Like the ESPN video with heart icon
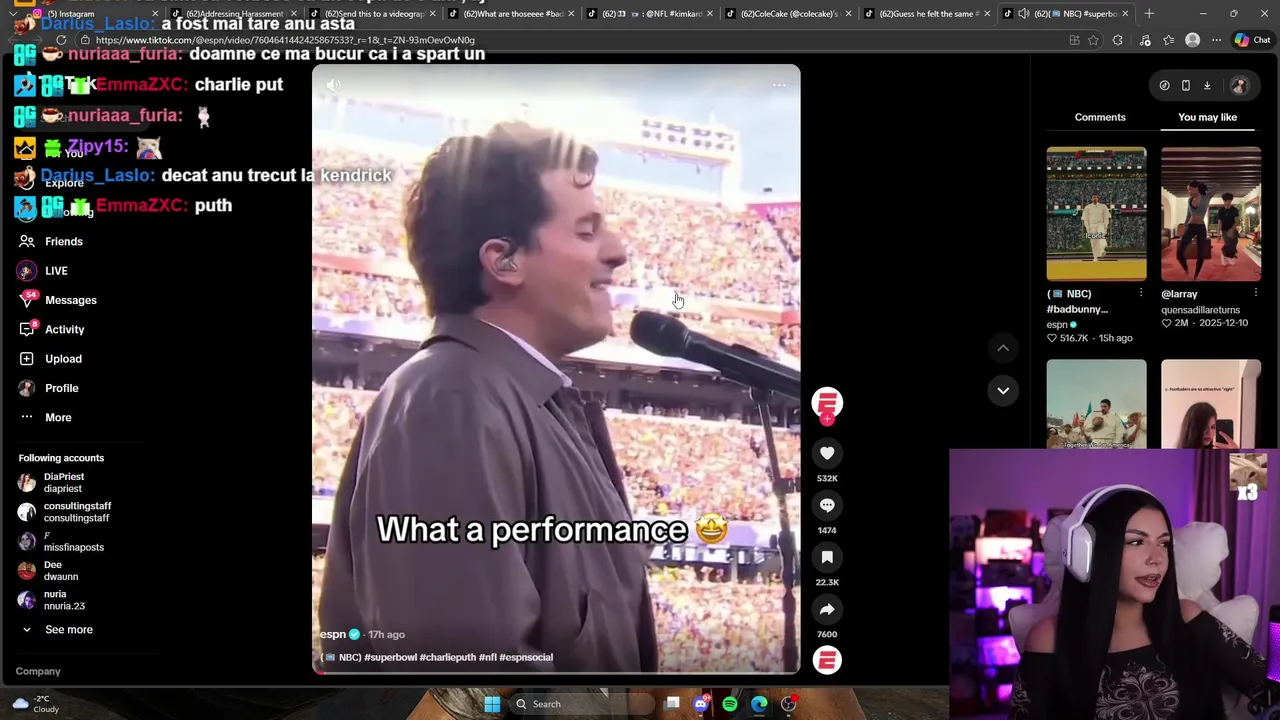 pyautogui.click(x=827, y=454)
